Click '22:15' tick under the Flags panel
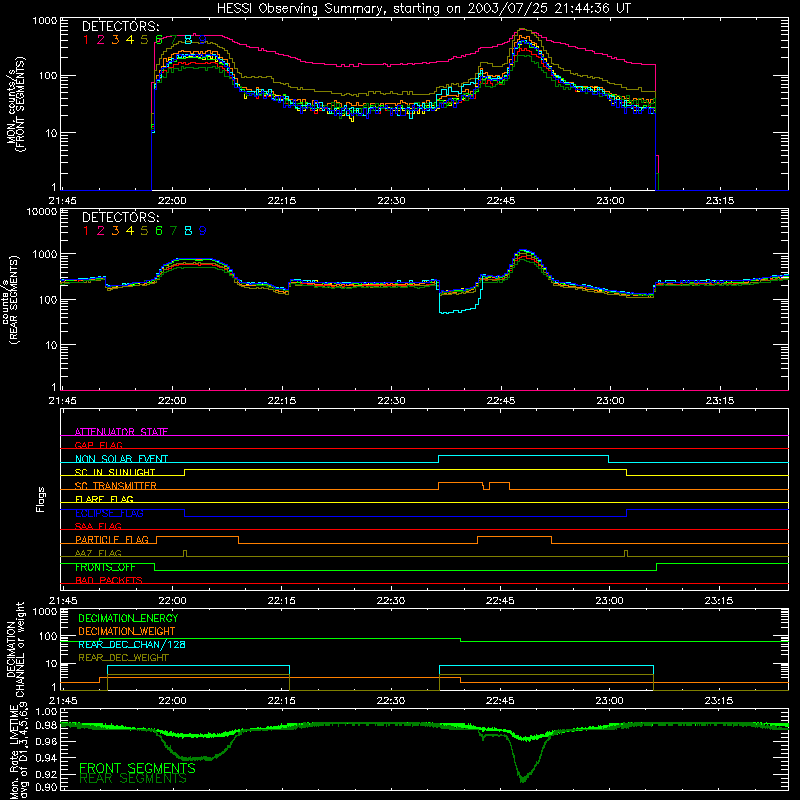 281,601
